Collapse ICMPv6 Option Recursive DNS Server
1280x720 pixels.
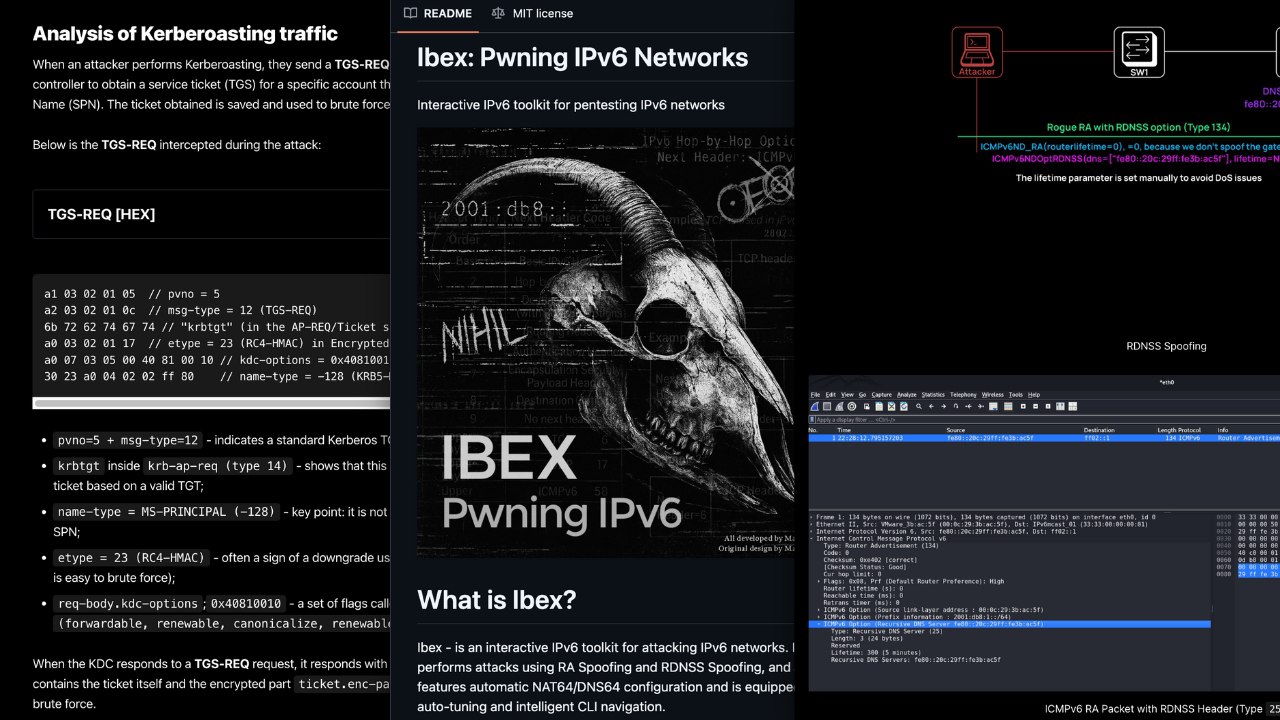coord(820,624)
